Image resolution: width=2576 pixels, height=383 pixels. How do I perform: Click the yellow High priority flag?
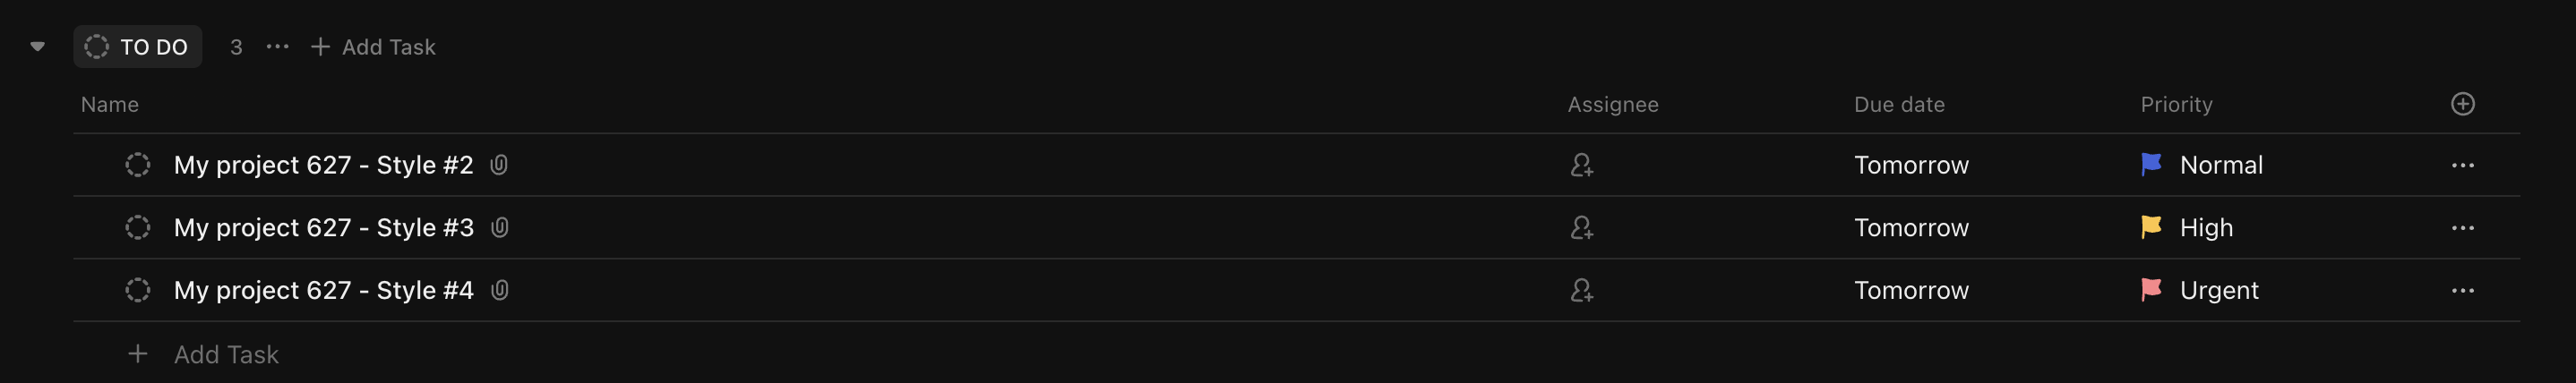[x=2151, y=228]
